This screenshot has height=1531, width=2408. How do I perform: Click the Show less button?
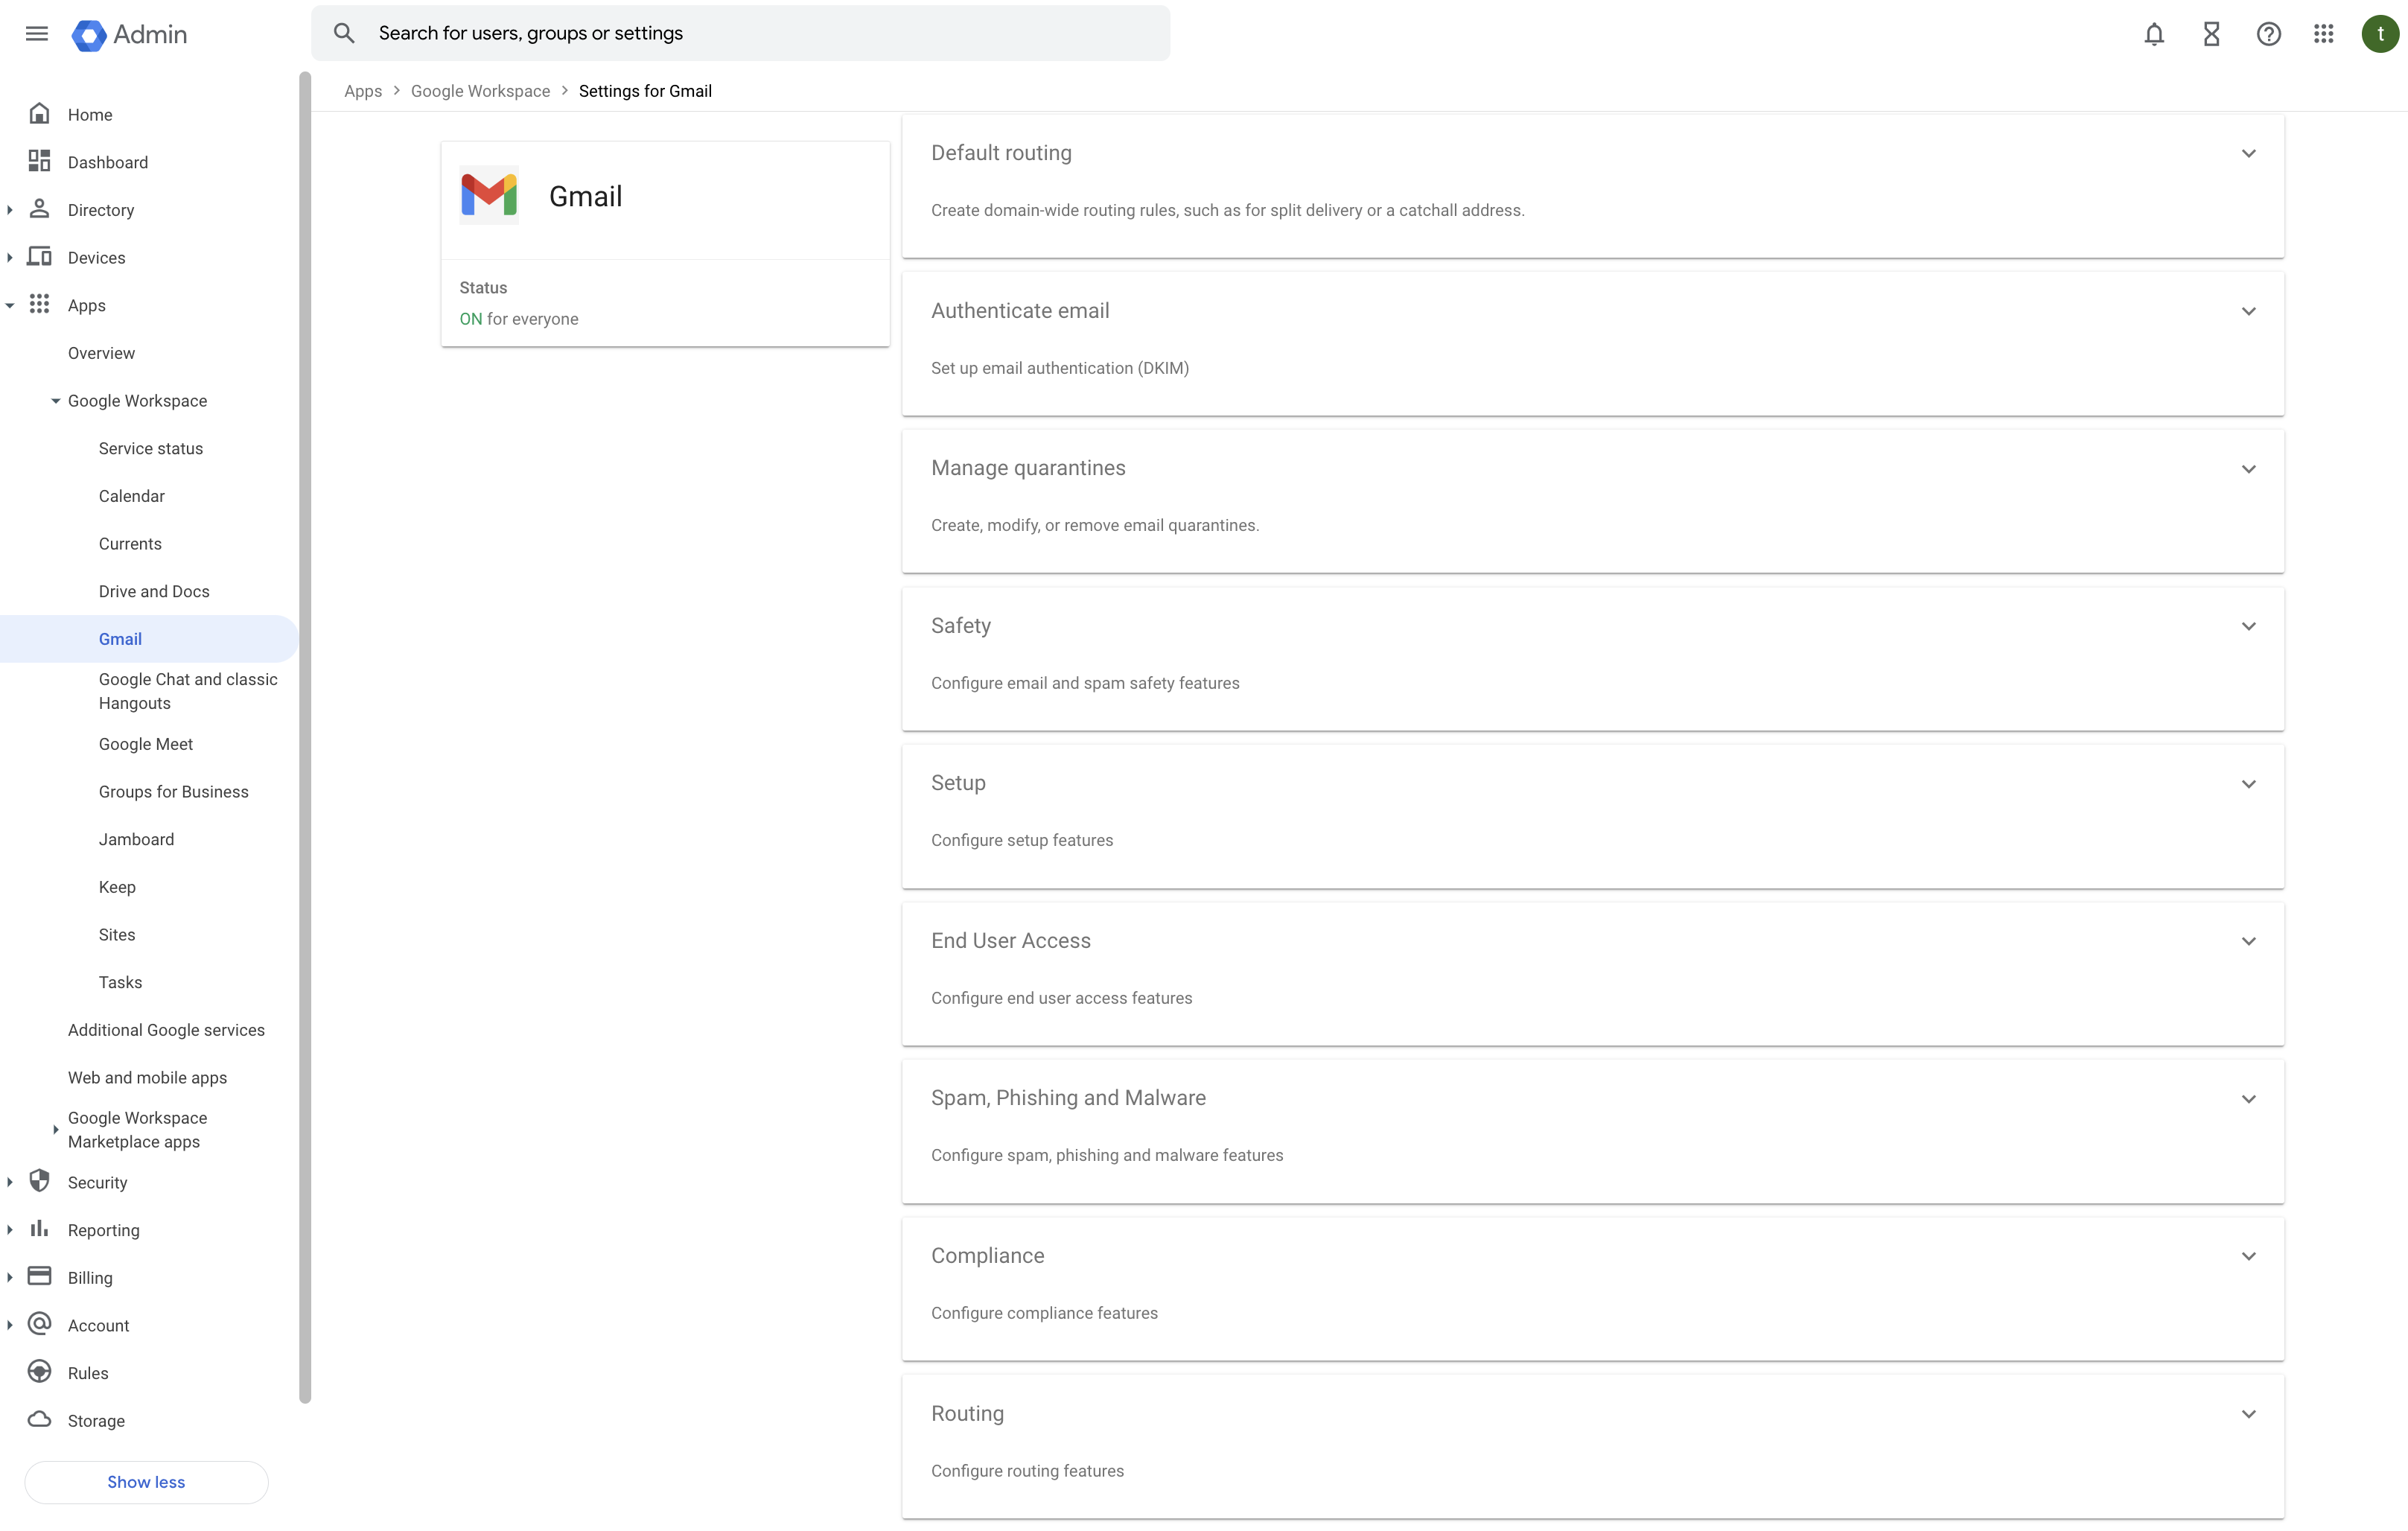coord(146,1481)
